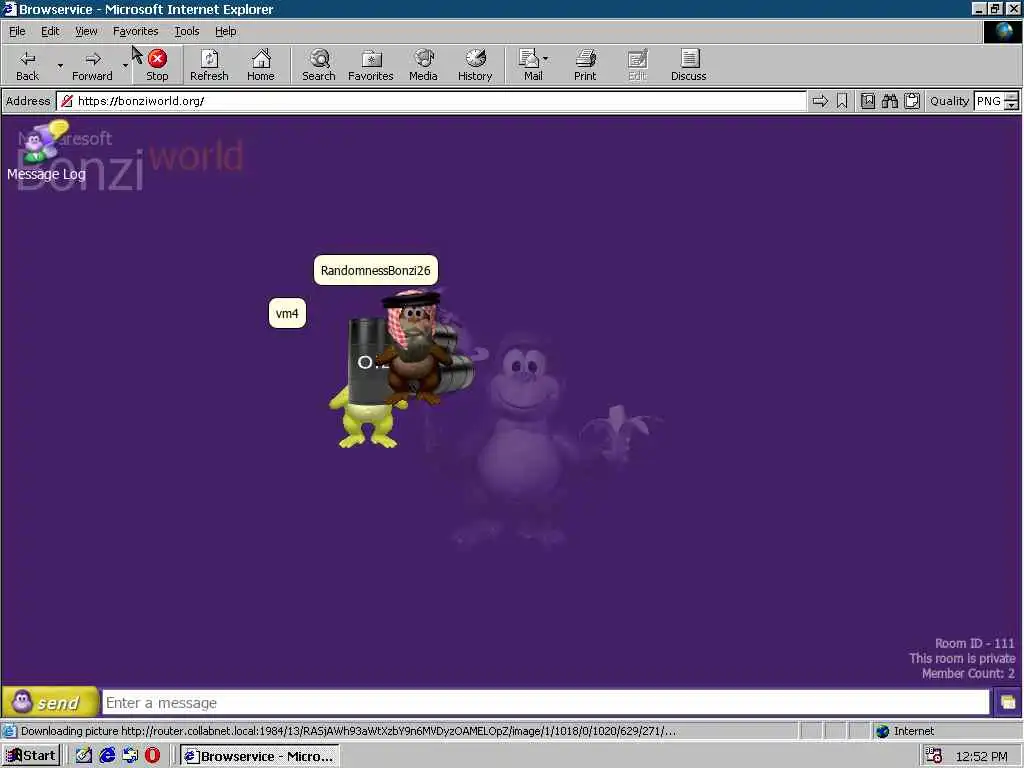Click the taskbar clock 12:52 PM
This screenshot has width=1024, height=768.
982,756
